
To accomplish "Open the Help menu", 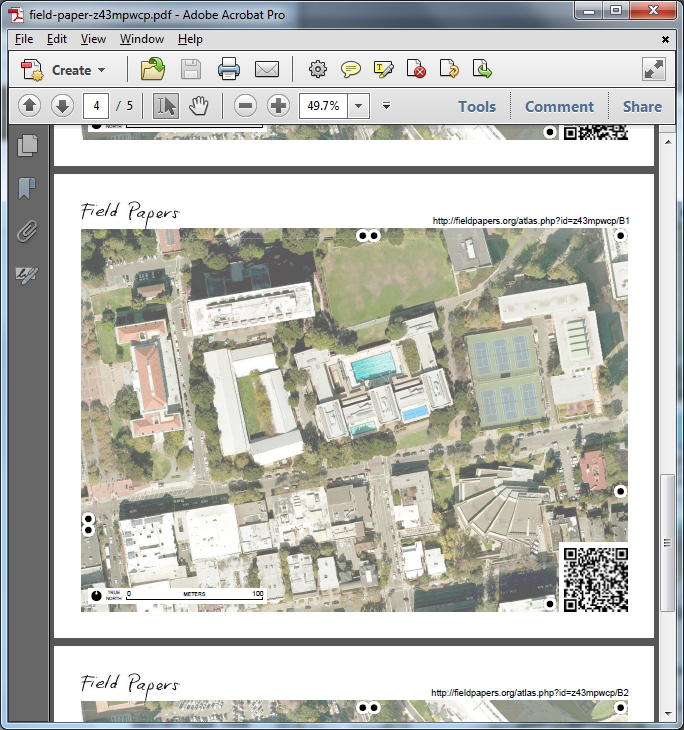I will point(190,39).
